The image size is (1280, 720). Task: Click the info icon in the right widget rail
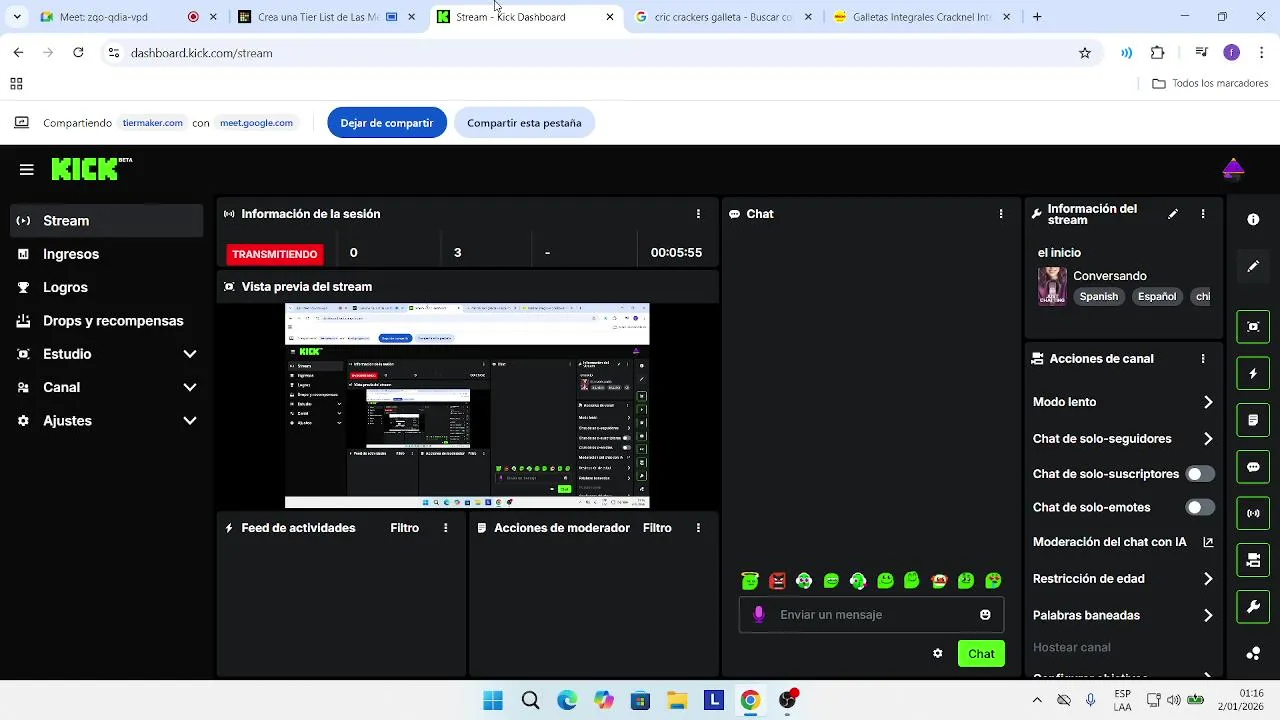coord(1253,219)
